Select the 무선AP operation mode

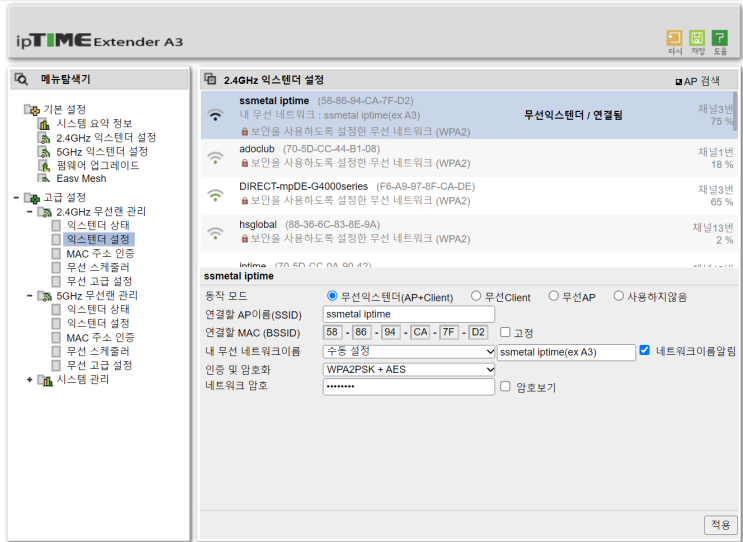(554, 297)
